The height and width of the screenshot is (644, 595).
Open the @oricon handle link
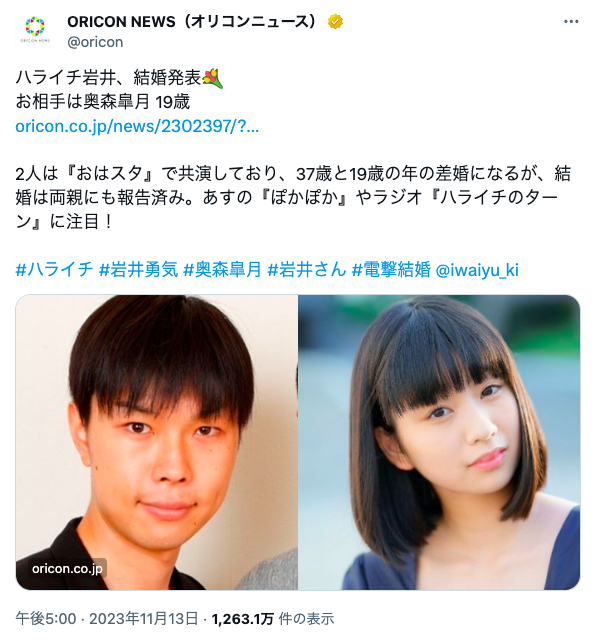pyautogui.click(x=95, y=42)
